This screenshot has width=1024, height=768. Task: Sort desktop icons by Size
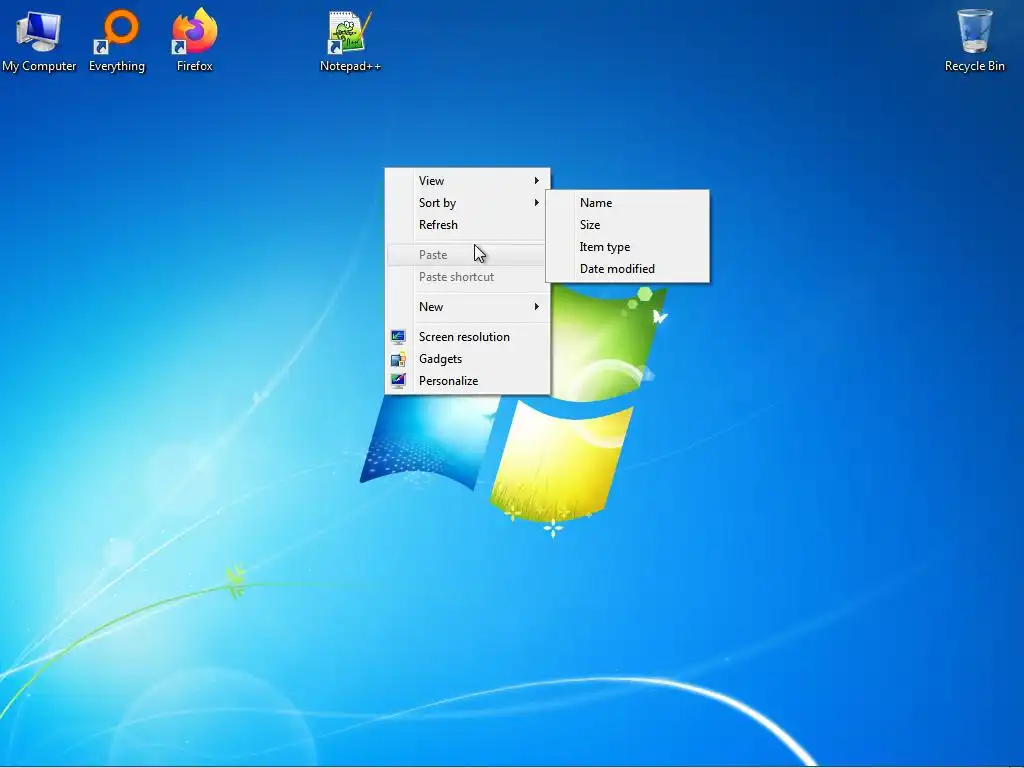628,225
